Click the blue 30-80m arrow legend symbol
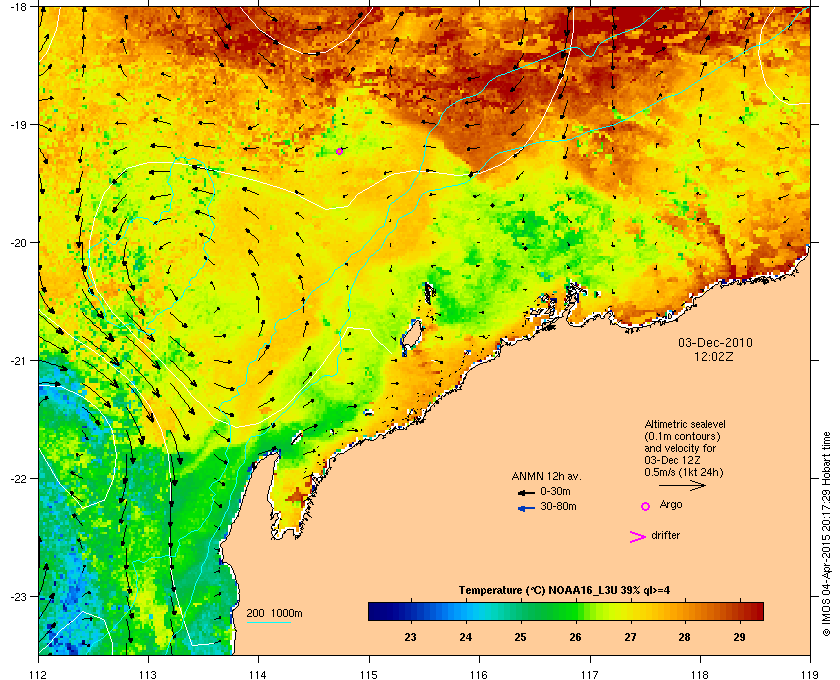This screenshot has width=840, height=680. 526,509
